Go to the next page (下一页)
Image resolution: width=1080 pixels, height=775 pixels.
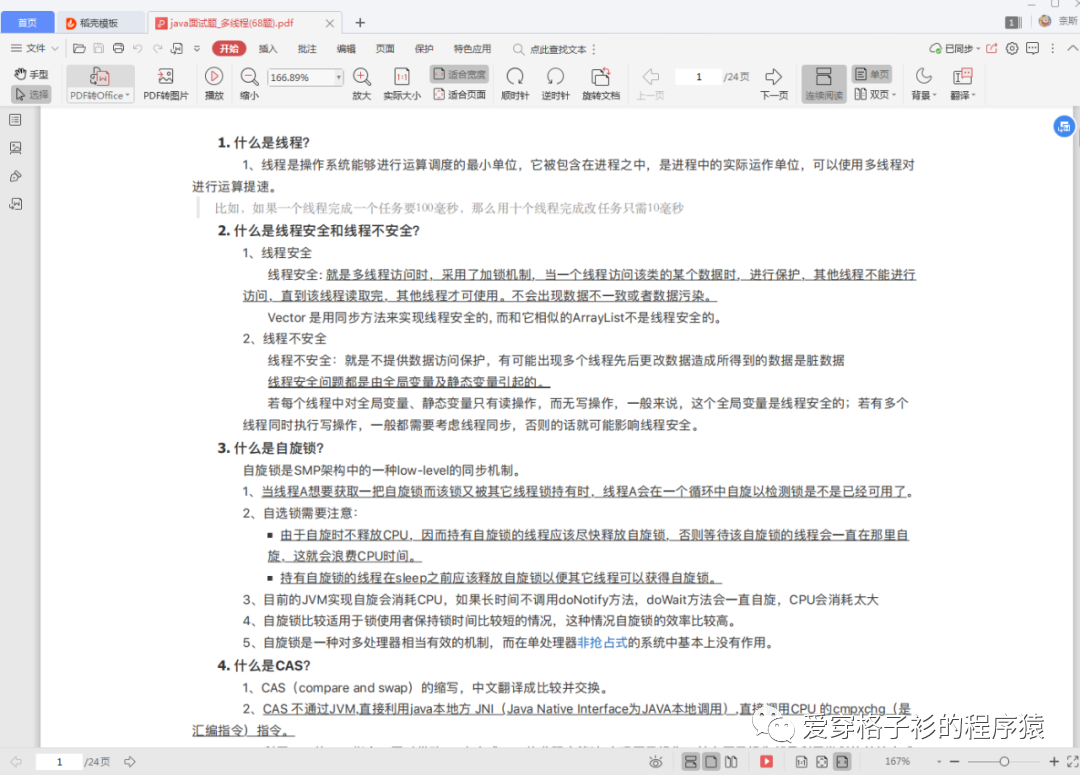coord(773,84)
